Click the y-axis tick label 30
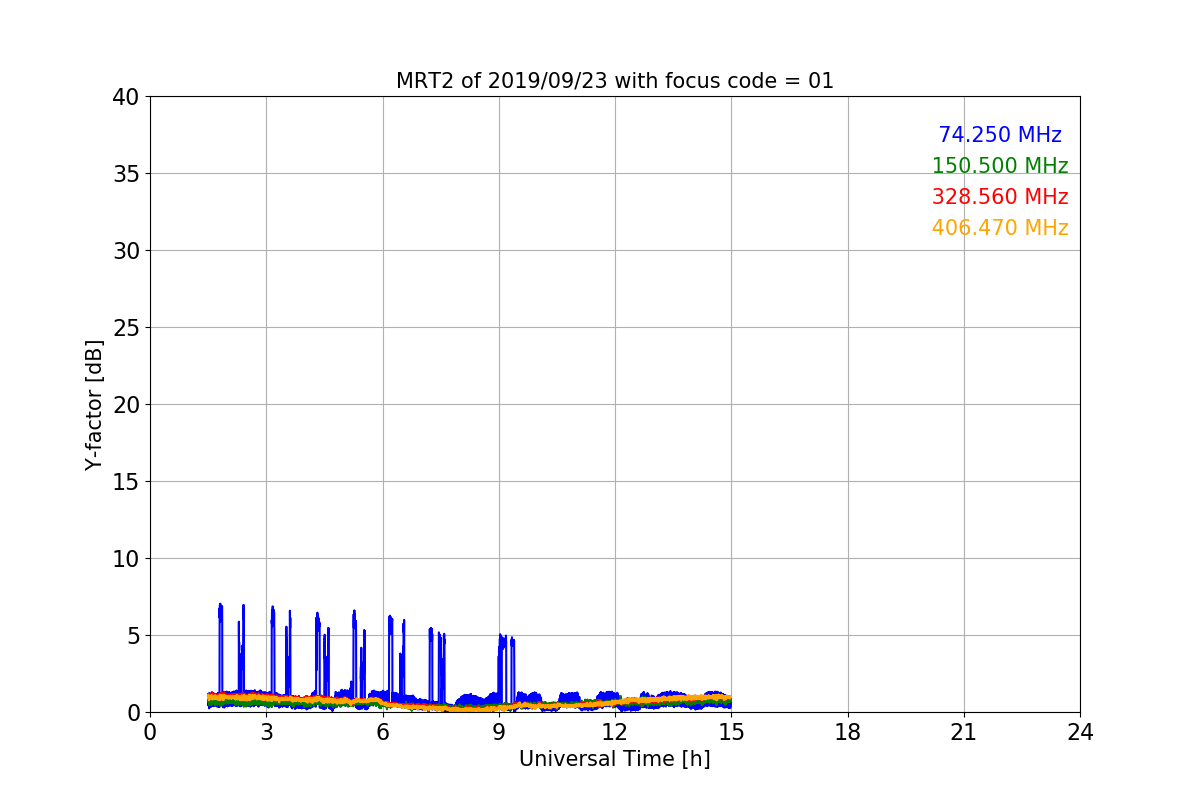The height and width of the screenshot is (800, 1200). (125, 251)
